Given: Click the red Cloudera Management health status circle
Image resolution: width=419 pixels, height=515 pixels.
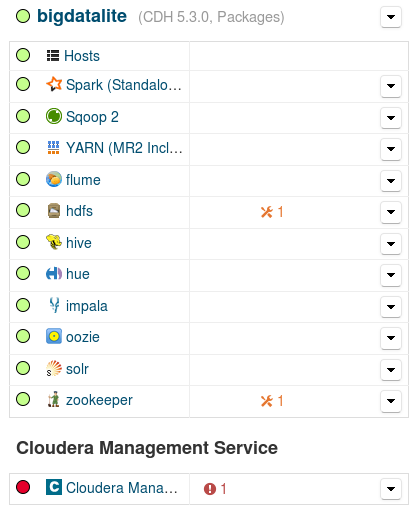Looking at the screenshot, I should pyautogui.click(x=23, y=487).
